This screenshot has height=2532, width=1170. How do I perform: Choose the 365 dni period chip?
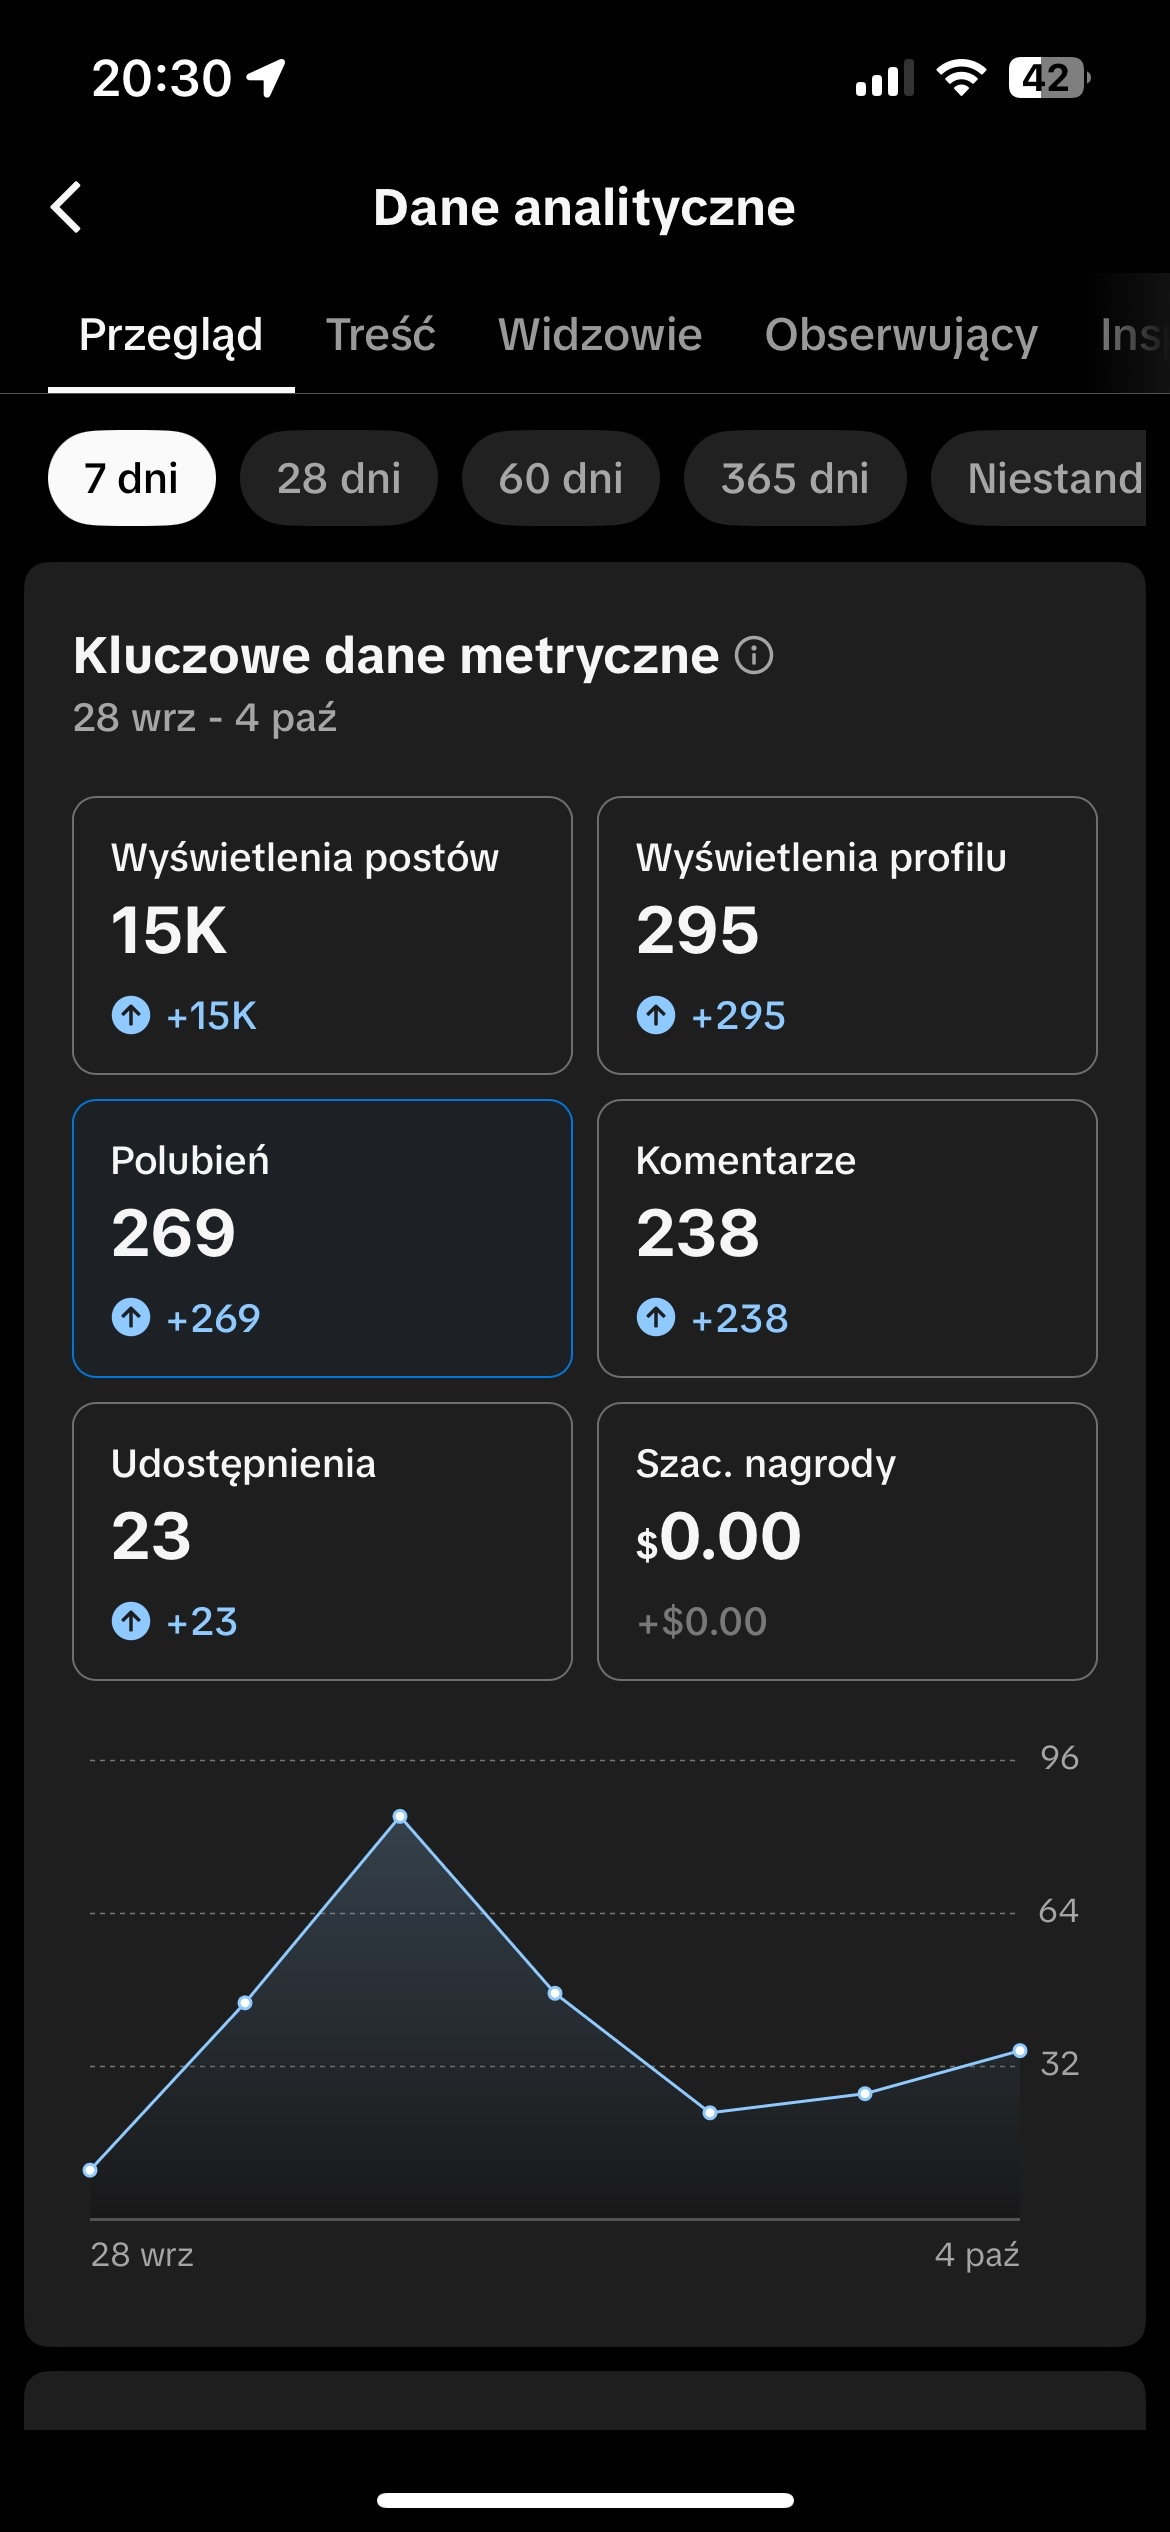pos(795,478)
